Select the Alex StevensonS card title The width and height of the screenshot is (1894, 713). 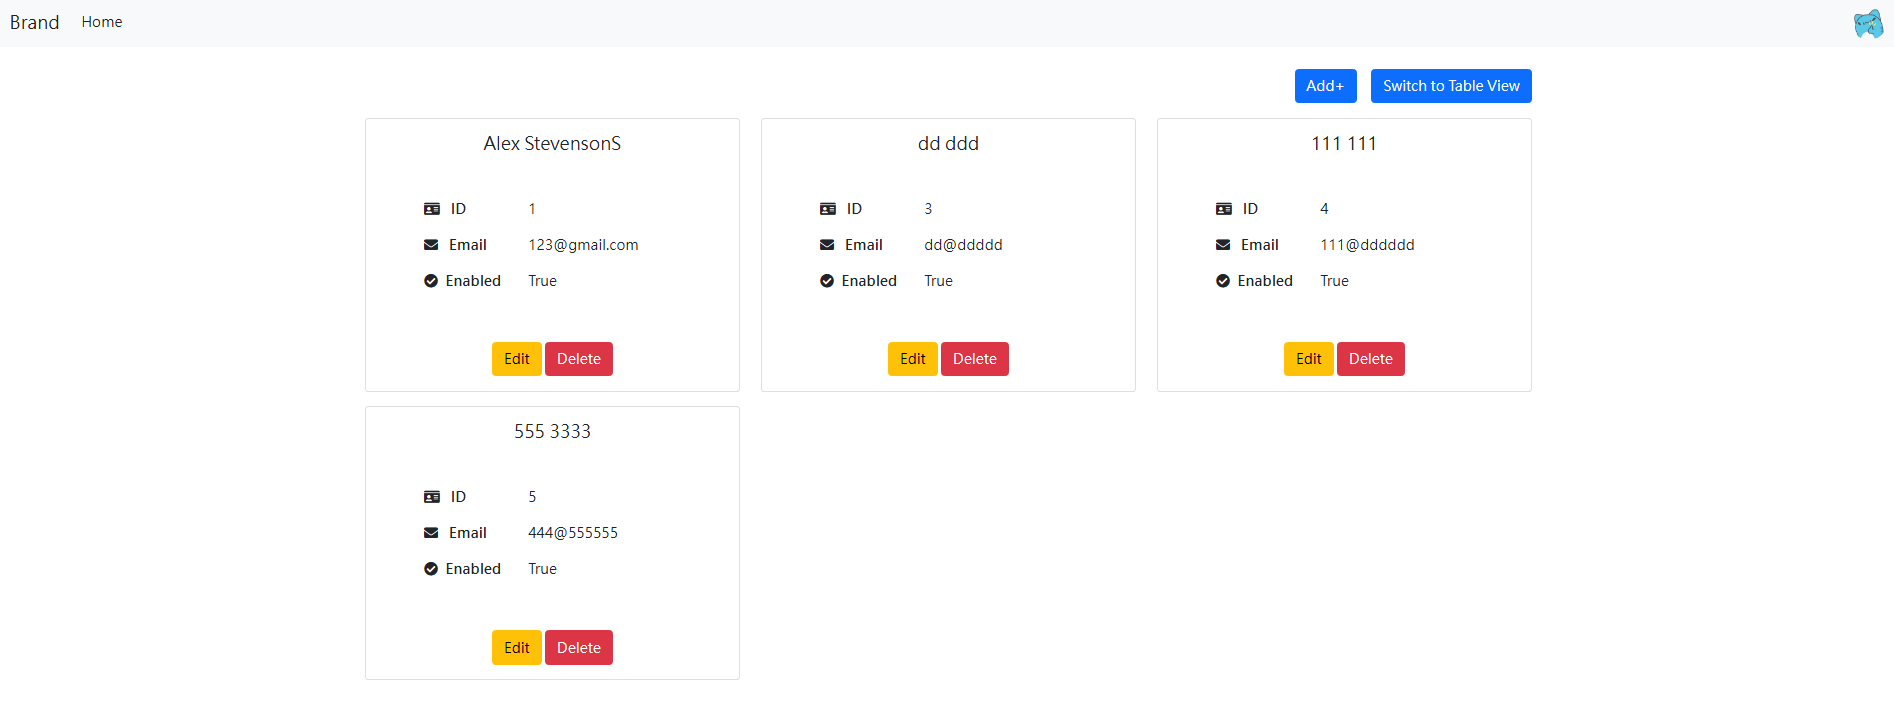pos(552,144)
